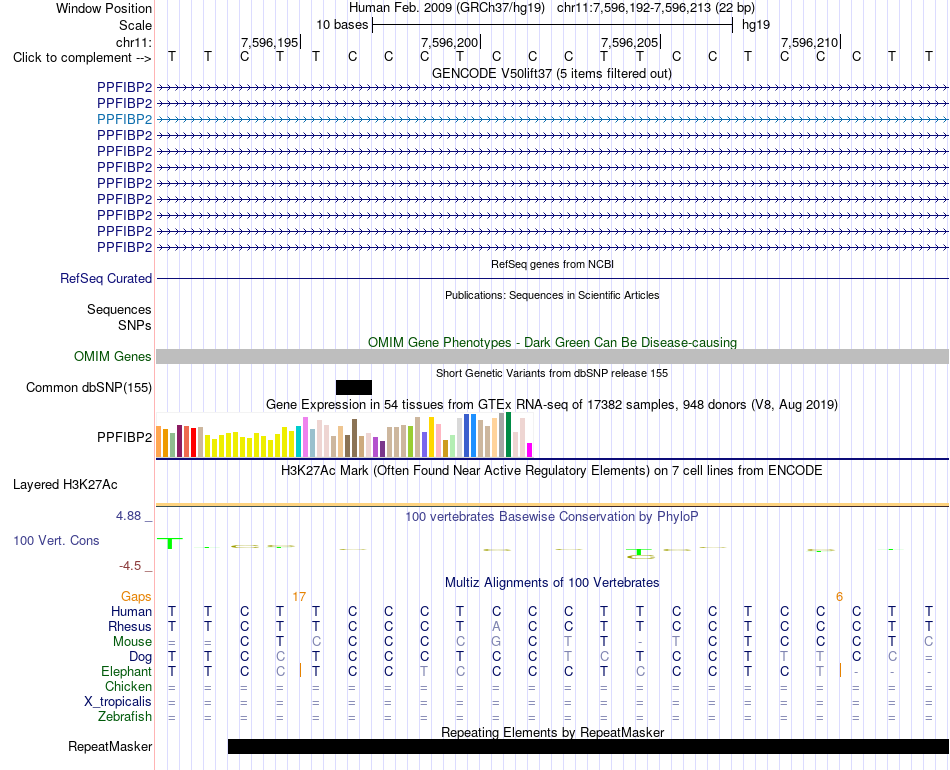The image size is (950, 770).
Task: Click the Common dbSNP(155) label
Action: [x=88, y=388]
